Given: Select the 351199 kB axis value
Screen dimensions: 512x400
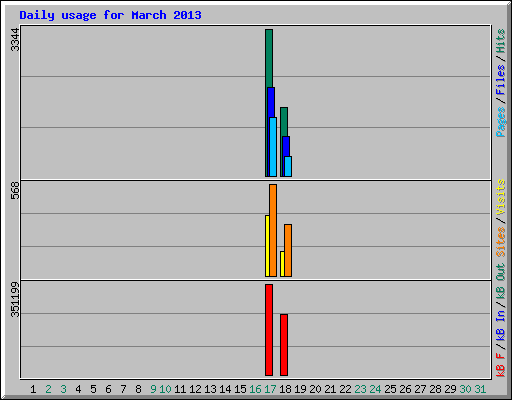Looking at the screenshot, I should coord(15,299).
